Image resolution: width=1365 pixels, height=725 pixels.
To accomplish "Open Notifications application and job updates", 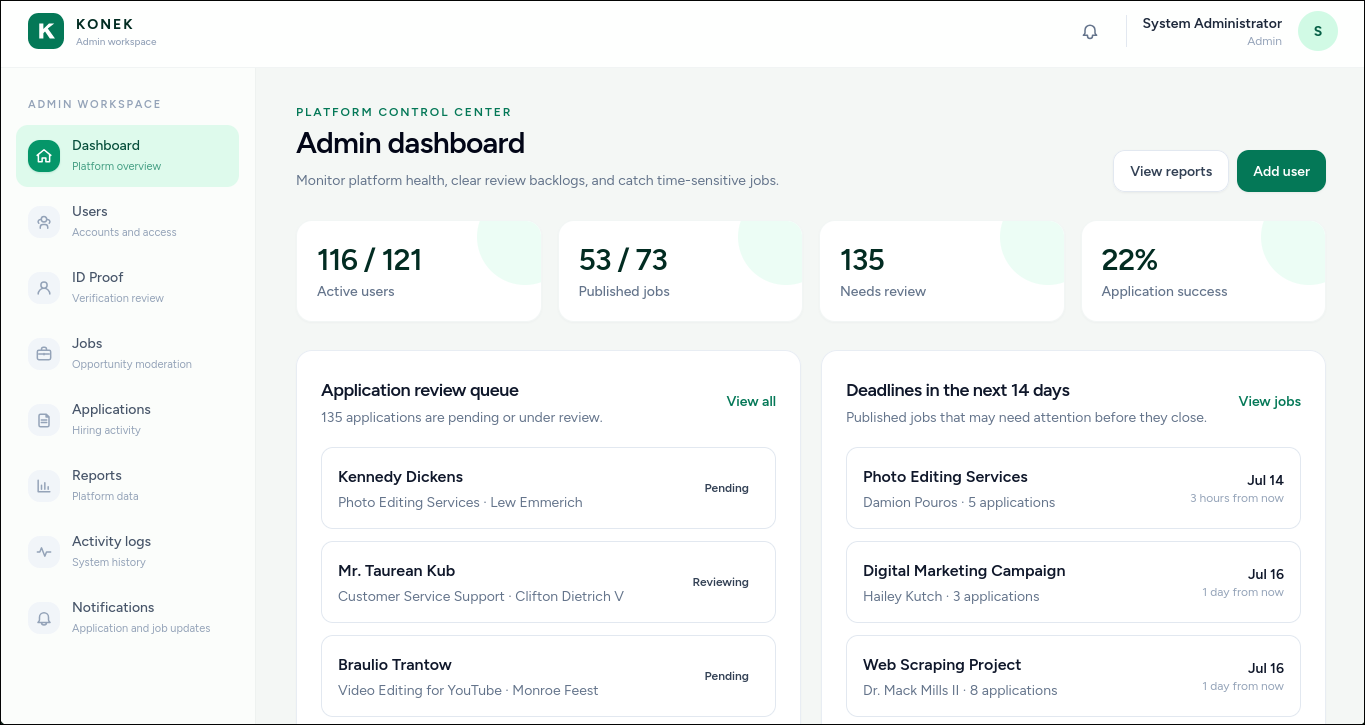I will point(127,618).
